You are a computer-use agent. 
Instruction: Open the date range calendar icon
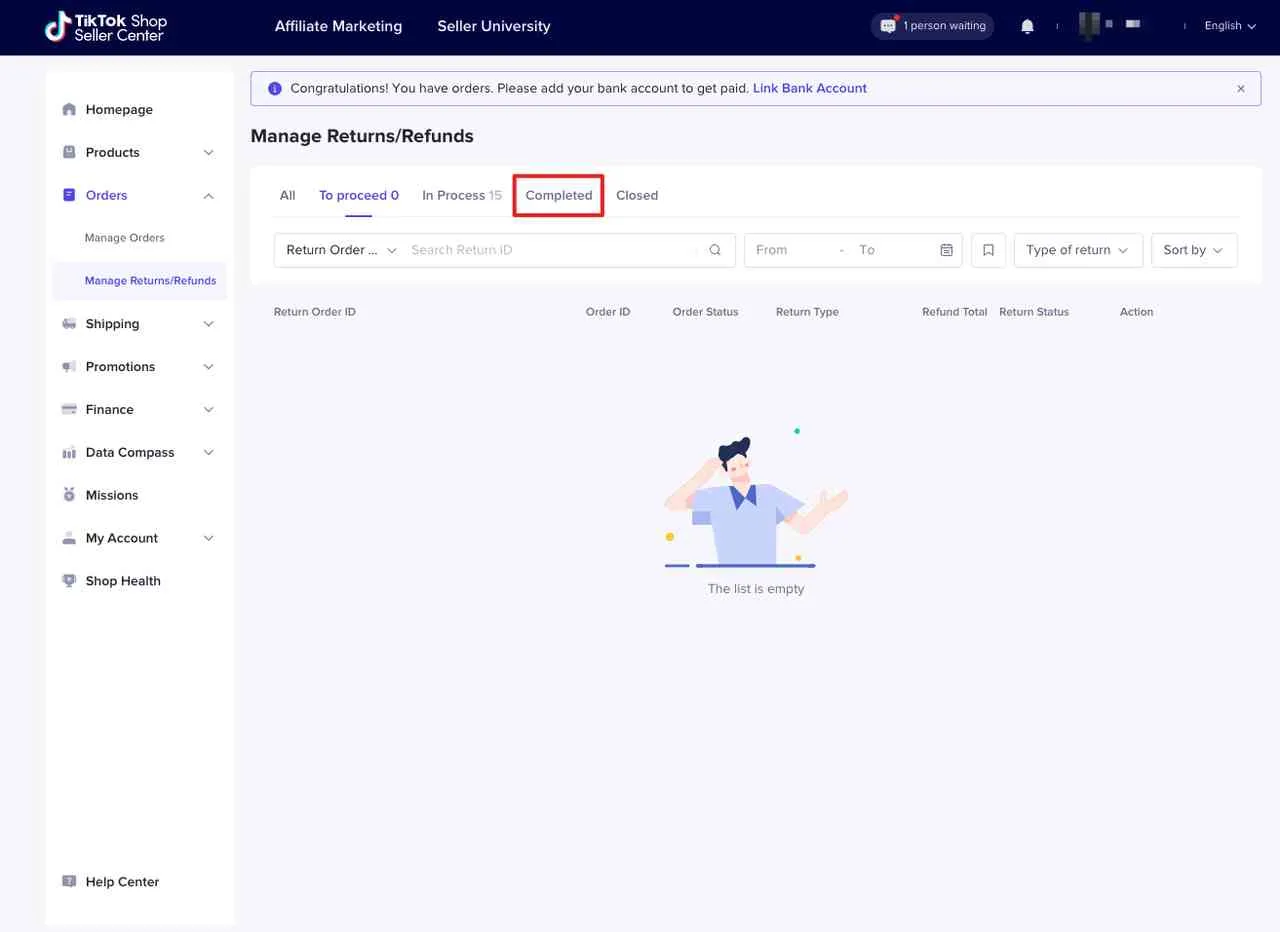pyautogui.click(x=946, y=250)
